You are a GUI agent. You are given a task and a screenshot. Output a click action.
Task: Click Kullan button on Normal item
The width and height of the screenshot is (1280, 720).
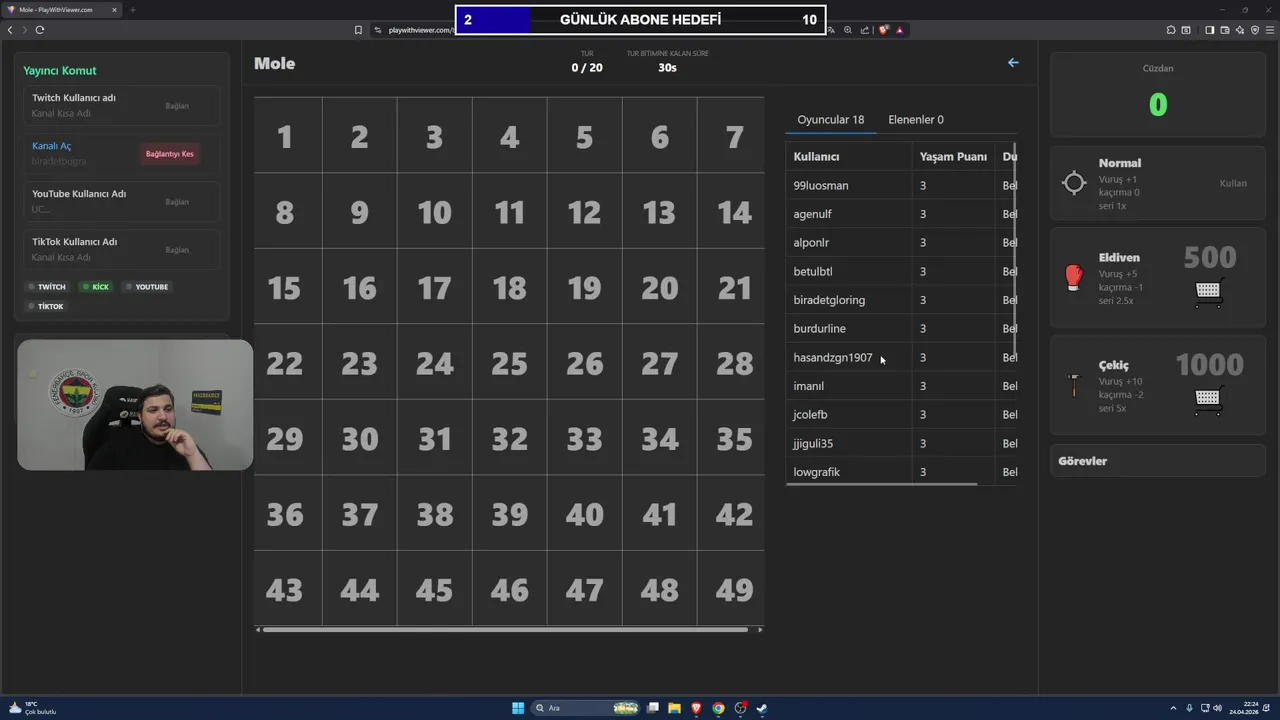coord(1233,183)
